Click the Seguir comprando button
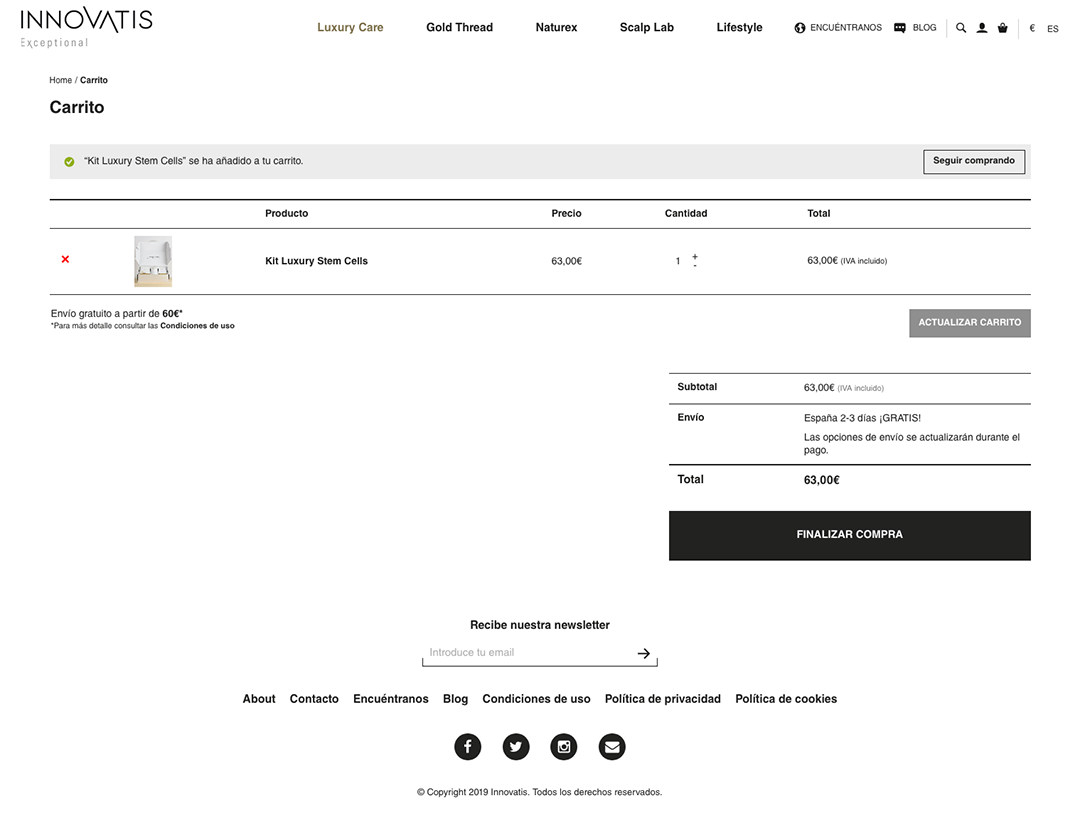1080x825 pixels. [x=974, y=161]
